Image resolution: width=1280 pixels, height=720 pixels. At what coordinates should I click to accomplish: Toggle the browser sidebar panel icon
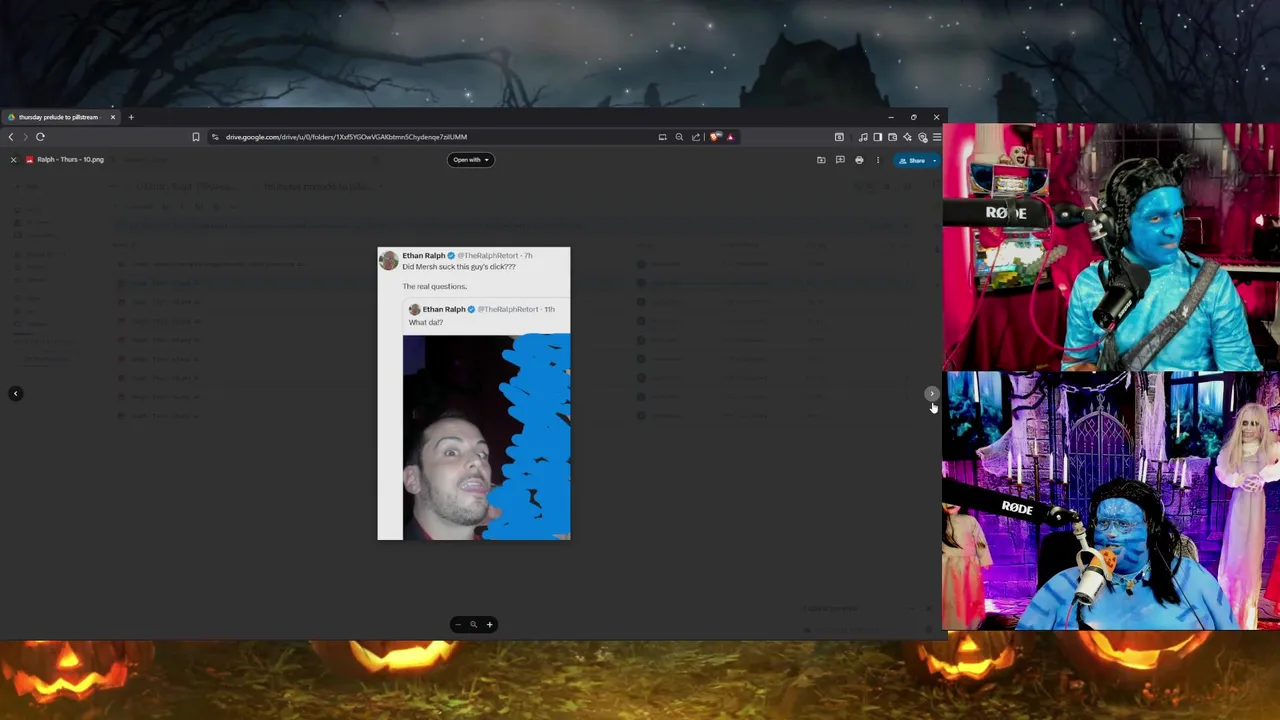(x=877, y=137)
